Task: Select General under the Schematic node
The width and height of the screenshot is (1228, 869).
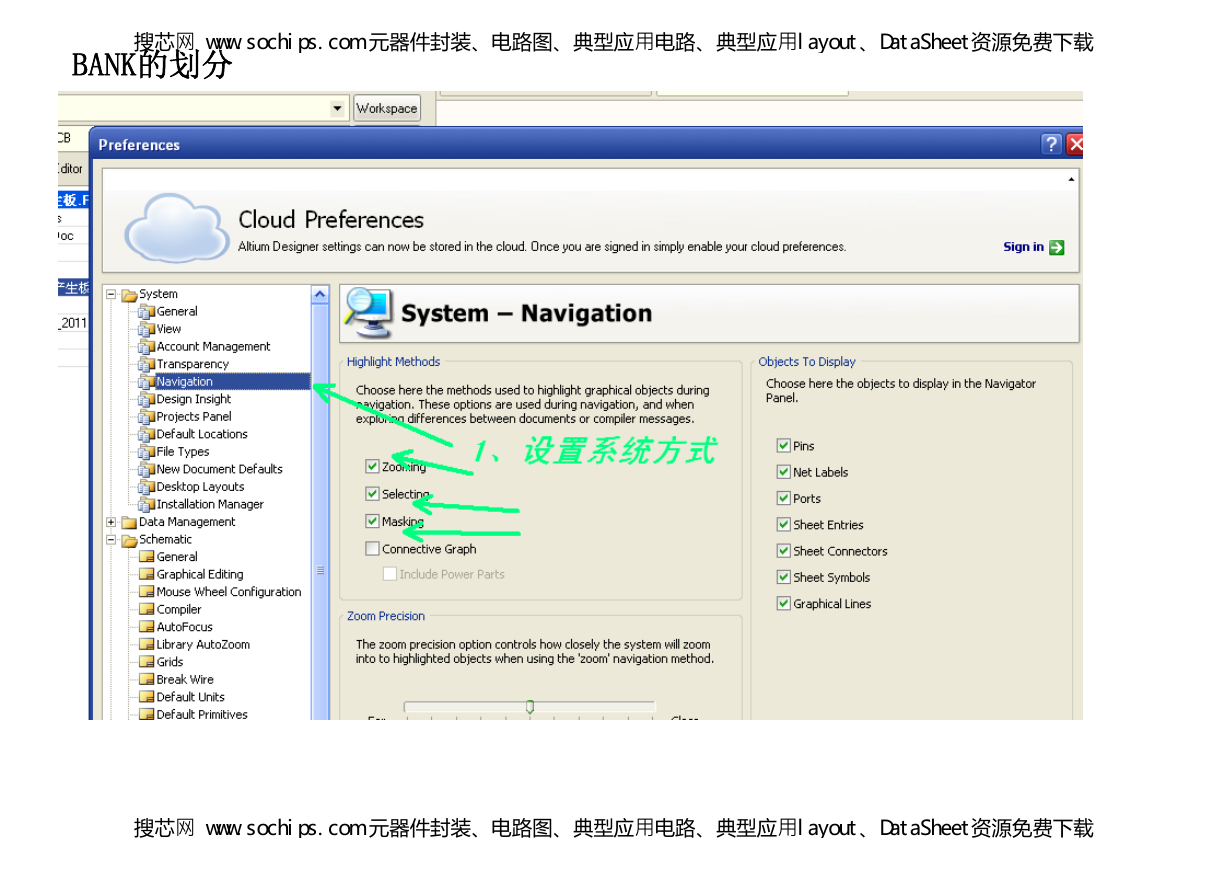Action: pos(177,557)
